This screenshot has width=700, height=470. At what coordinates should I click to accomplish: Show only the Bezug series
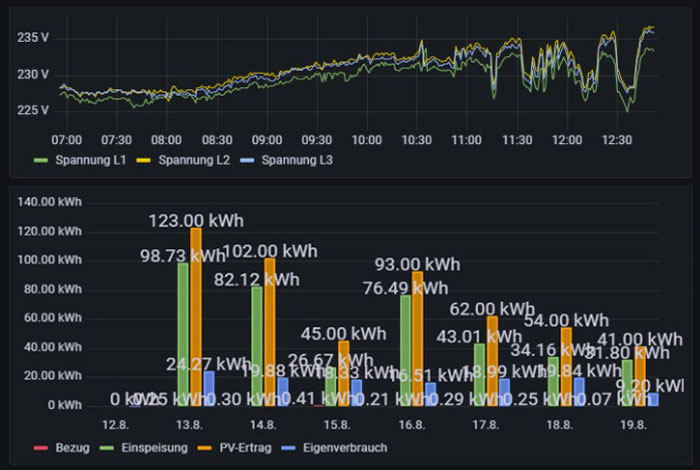point(72,448)
